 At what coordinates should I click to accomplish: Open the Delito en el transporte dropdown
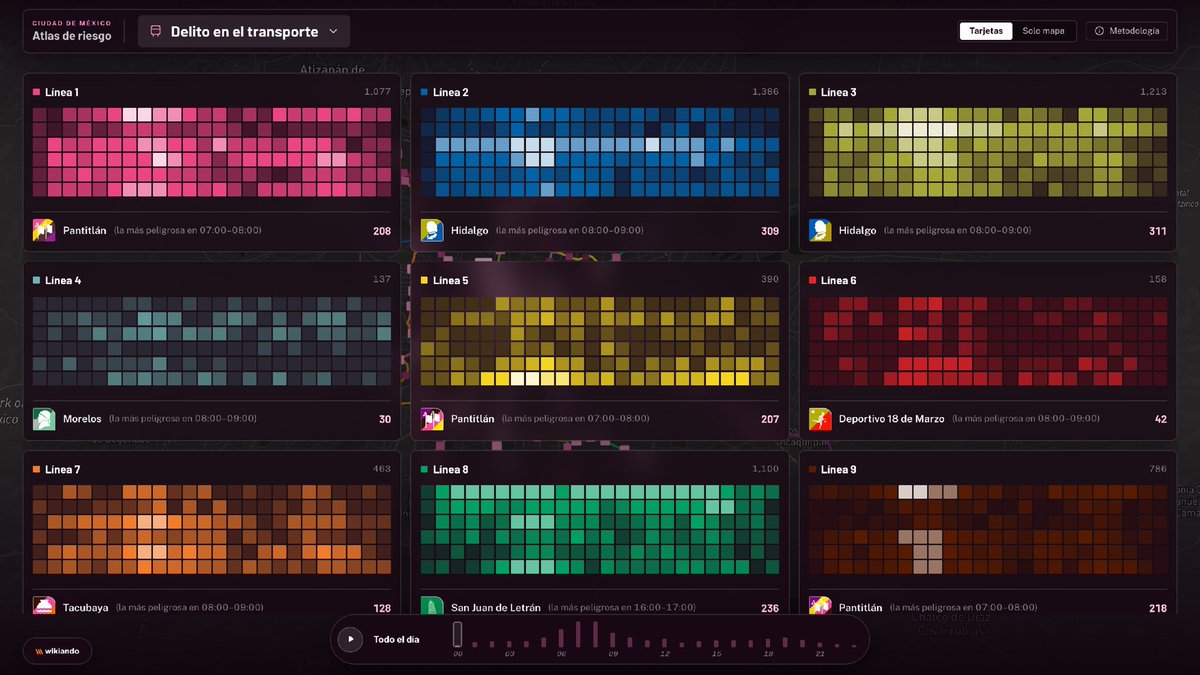pyautogui.click(x=244, y=32)
